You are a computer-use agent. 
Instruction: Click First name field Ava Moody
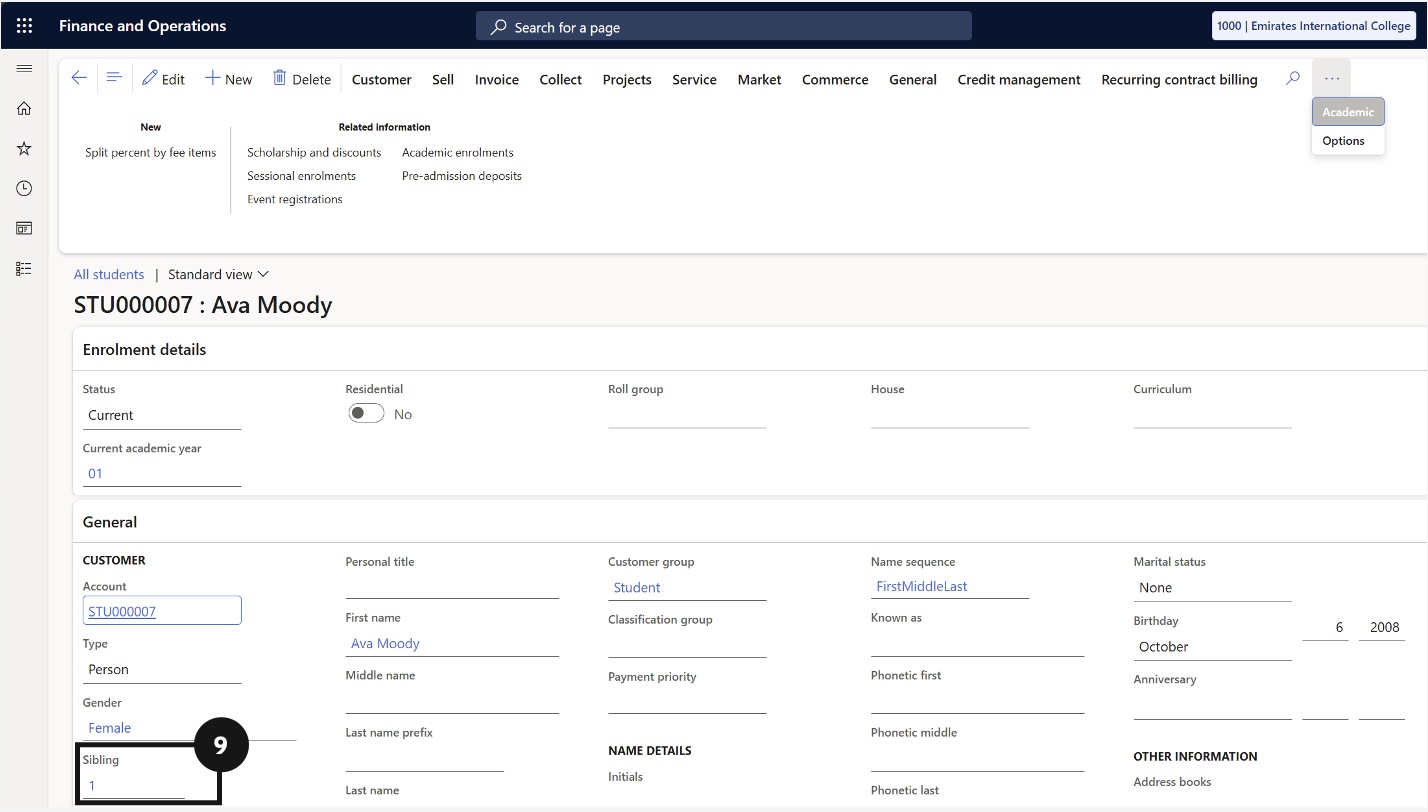(452, 643)
